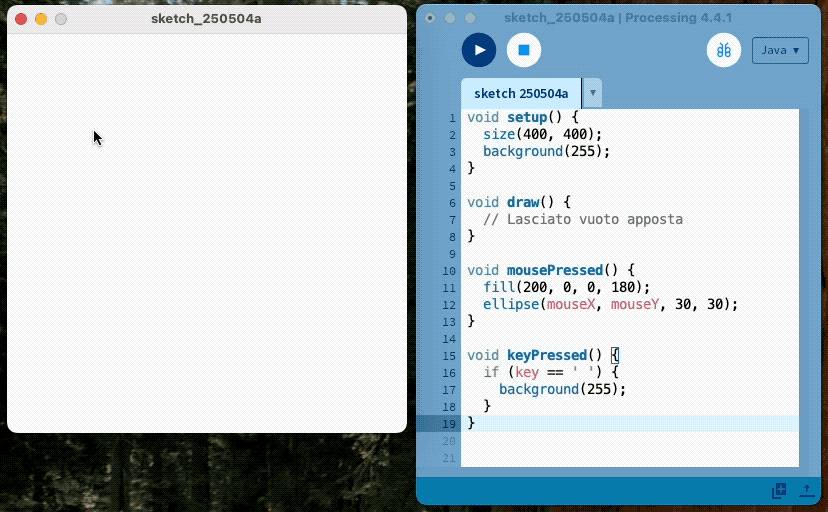Viewport: 828px width, 512px height.
Task: Minimize the sketch preview window
Action: [41, 19]
